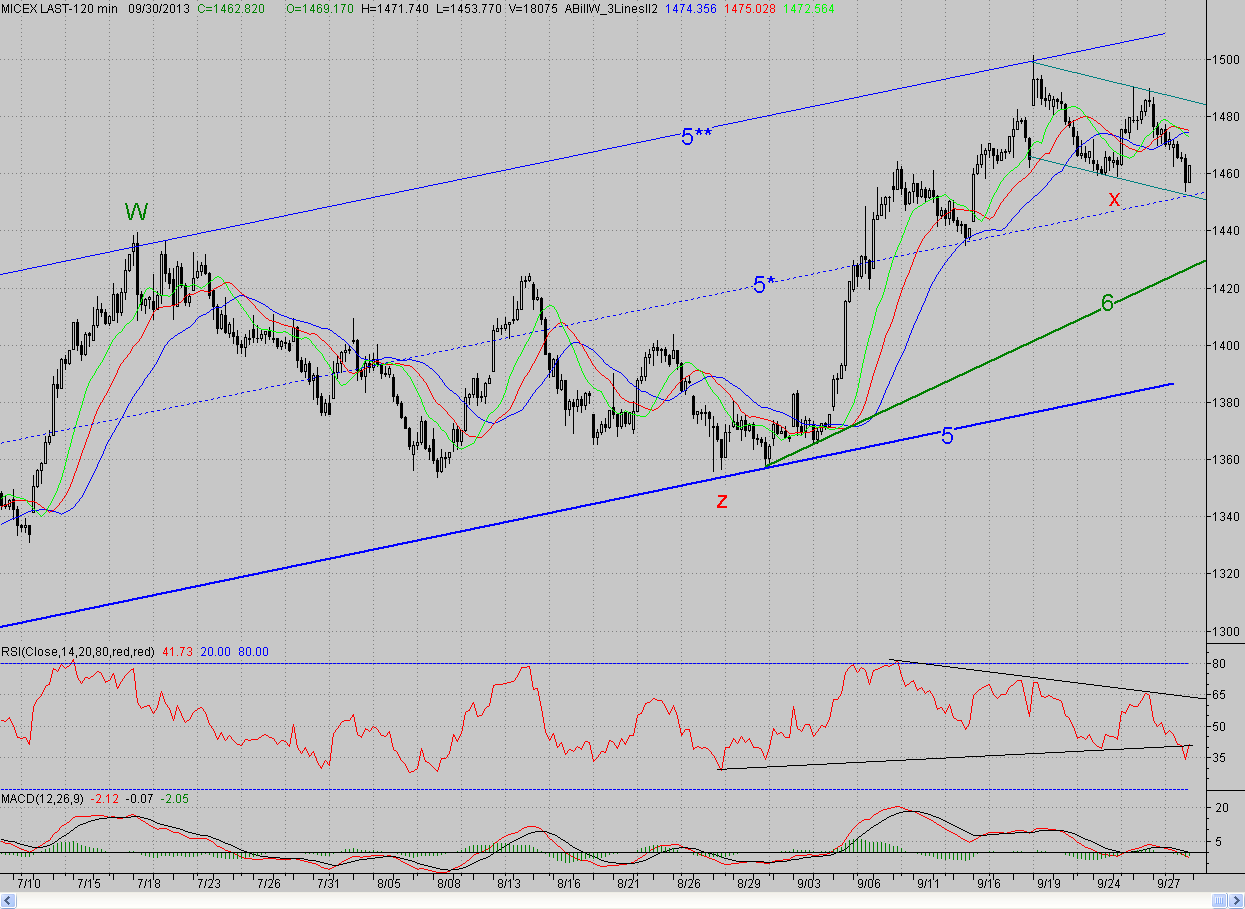
Task: Click the high value H=1471.740
Action: pos(395,9)
